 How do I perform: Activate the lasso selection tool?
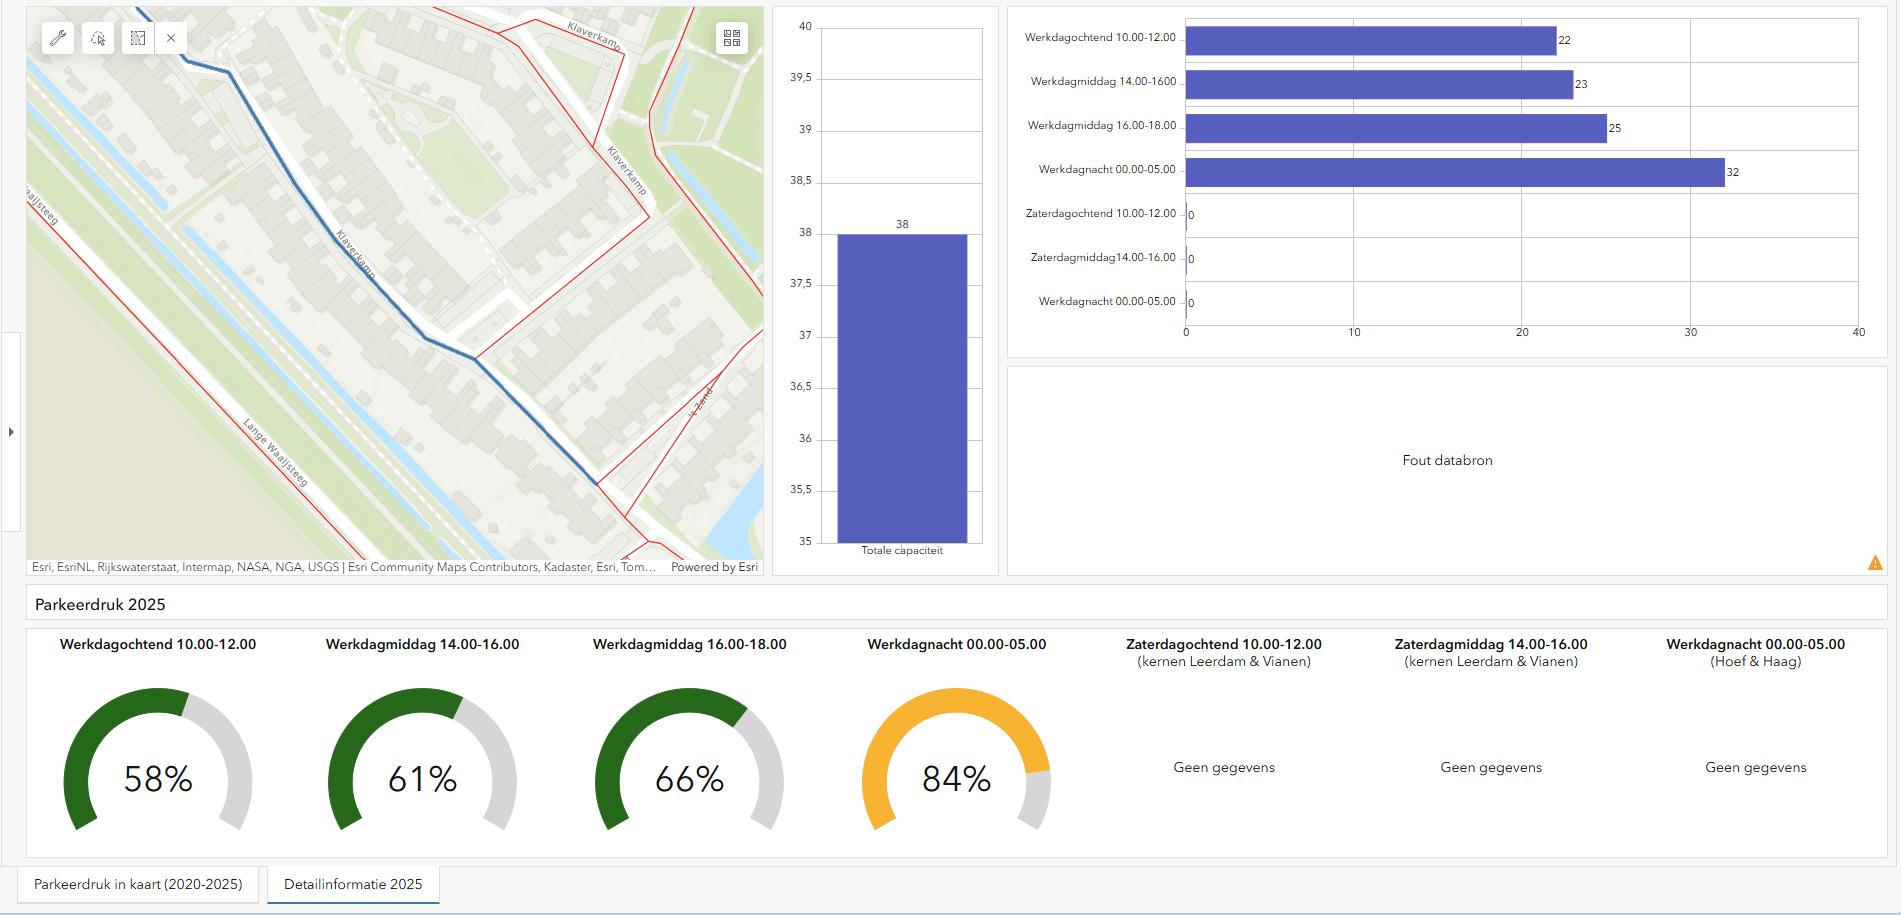(x=98, y=38)
